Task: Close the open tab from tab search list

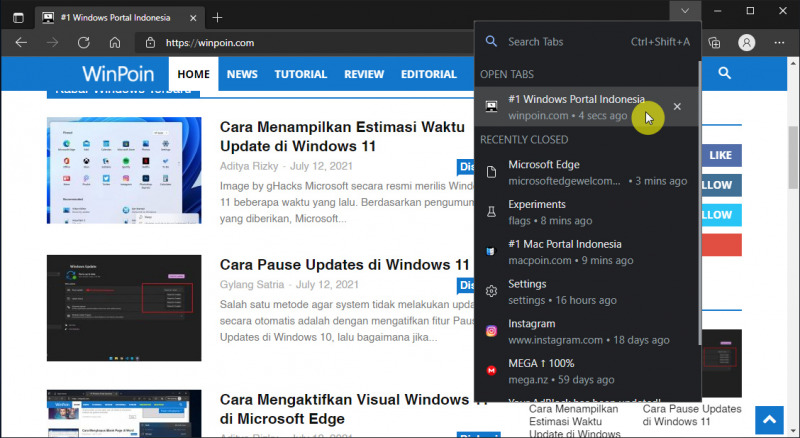Action: click(677, 106)
